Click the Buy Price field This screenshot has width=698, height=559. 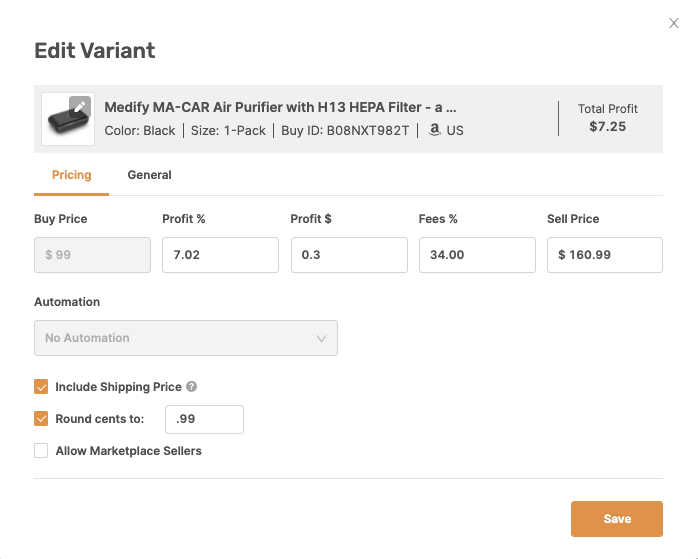point(92,255)
